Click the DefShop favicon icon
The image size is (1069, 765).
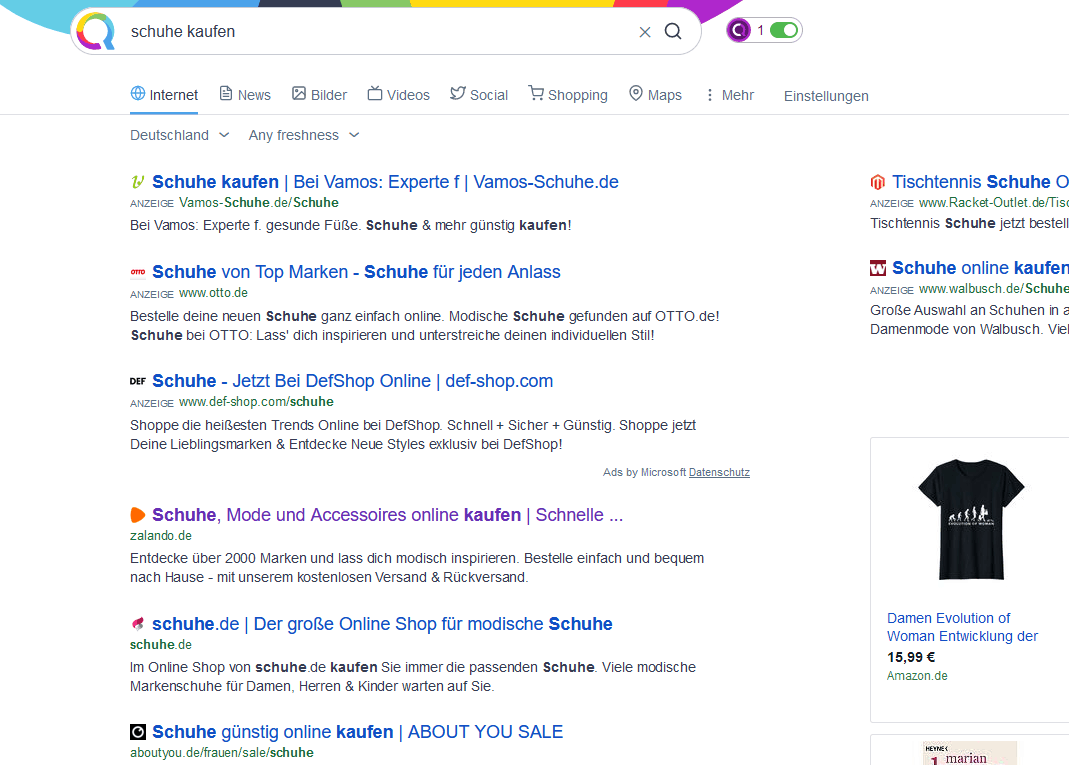(138, 381)
